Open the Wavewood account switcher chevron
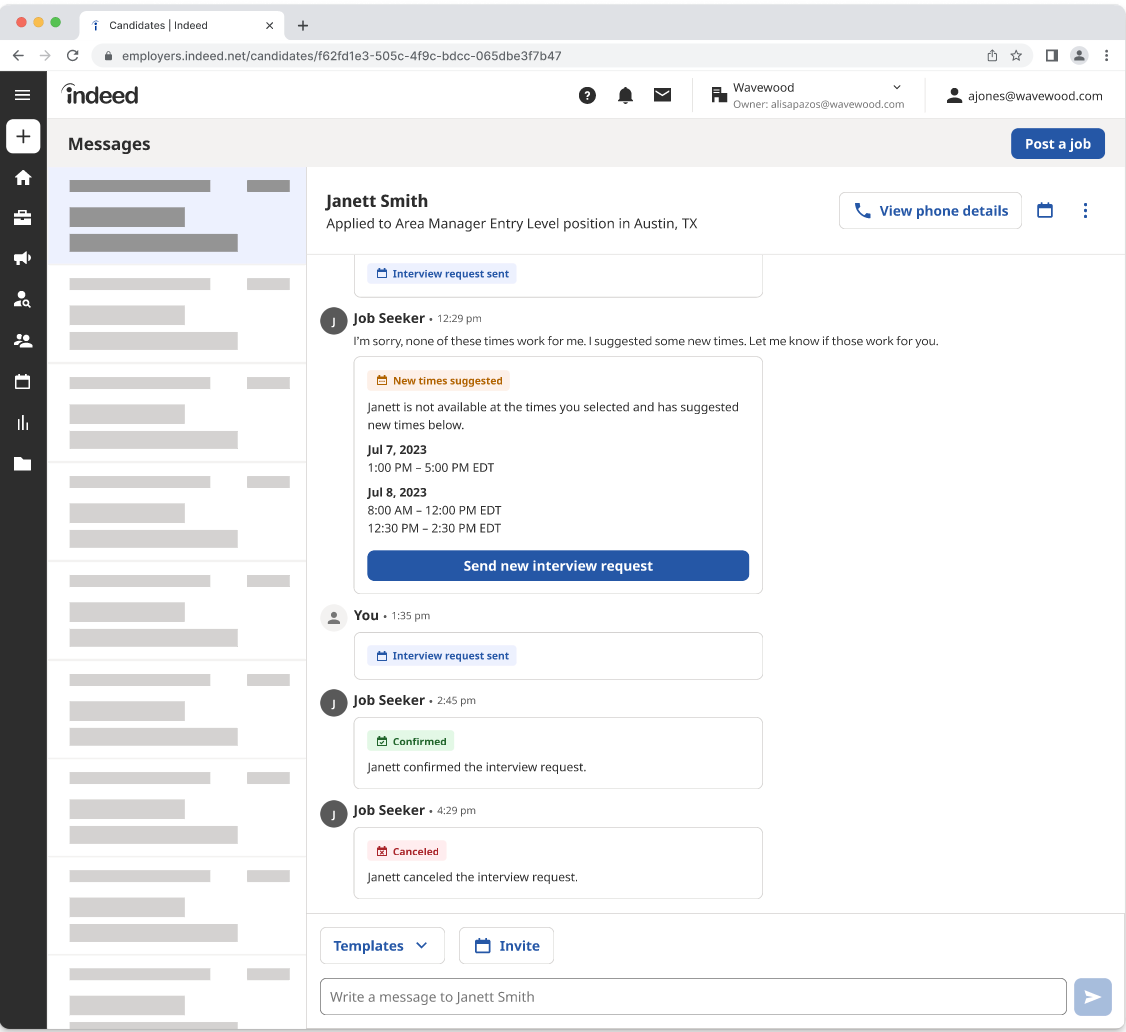 click(x=896, y=87)
